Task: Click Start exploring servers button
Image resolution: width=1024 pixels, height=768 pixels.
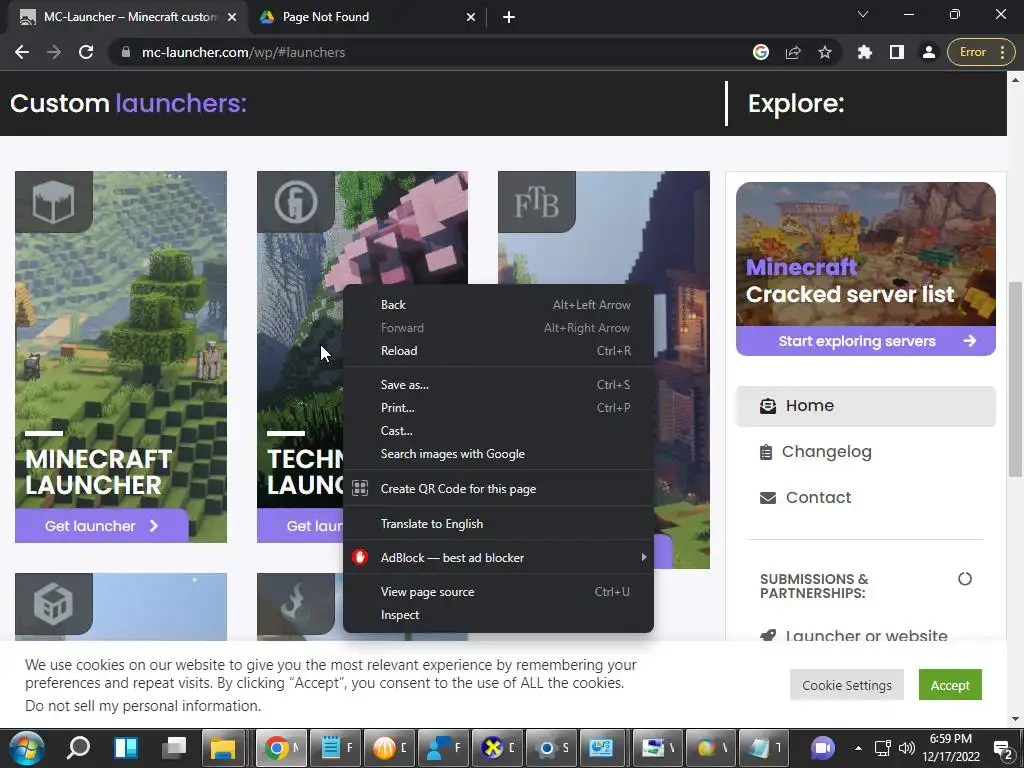Action: point(866,341)
